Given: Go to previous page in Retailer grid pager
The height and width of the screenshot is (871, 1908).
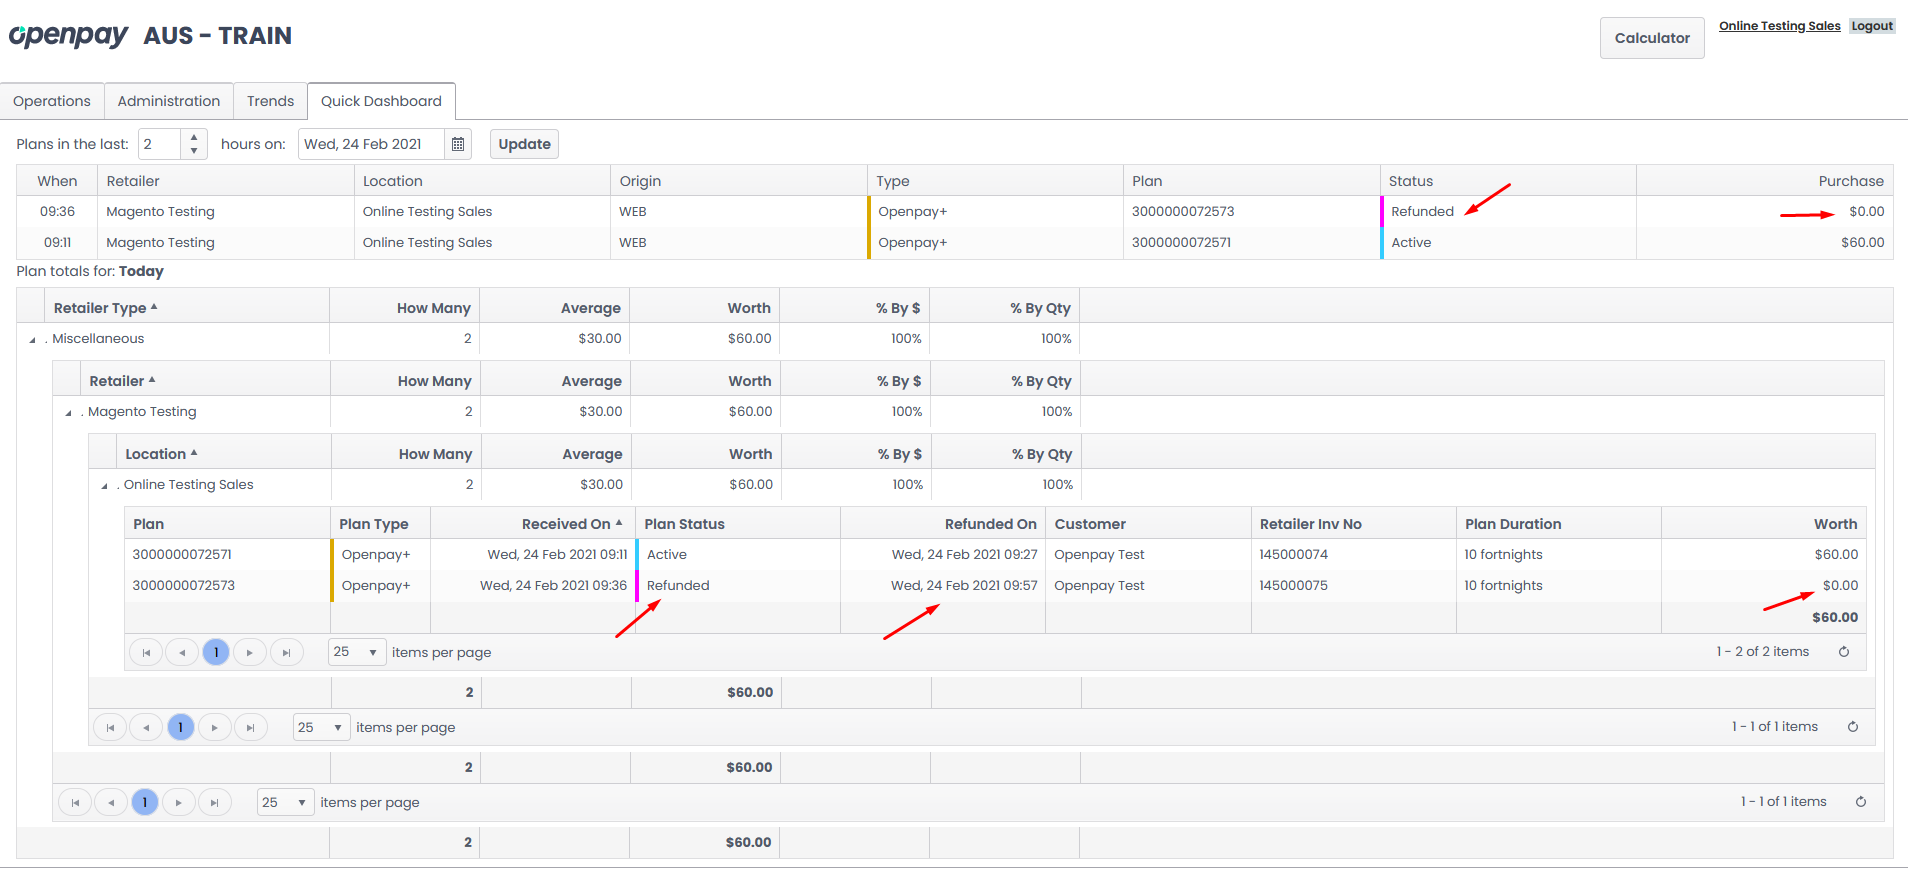Looking at the screenshot, I should [x=111, y=803].
